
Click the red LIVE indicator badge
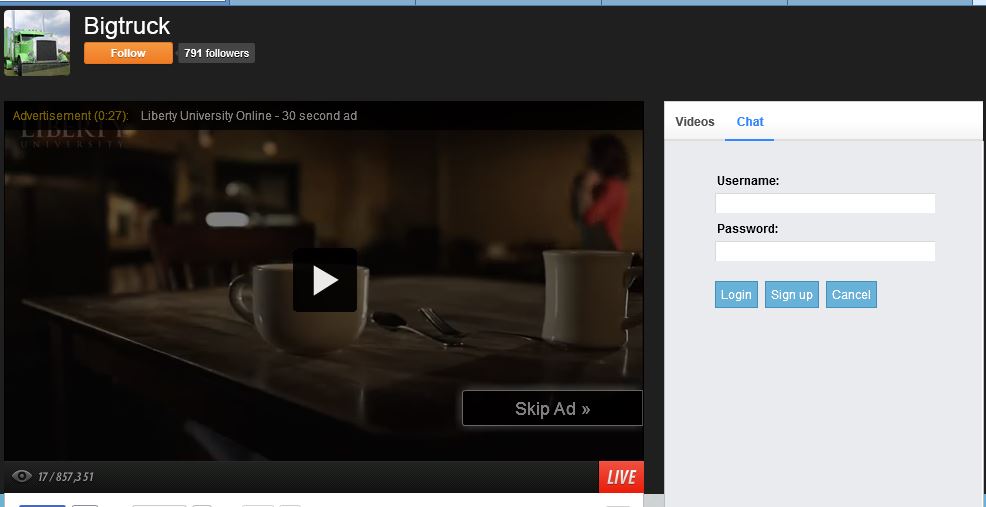(621, 477)
